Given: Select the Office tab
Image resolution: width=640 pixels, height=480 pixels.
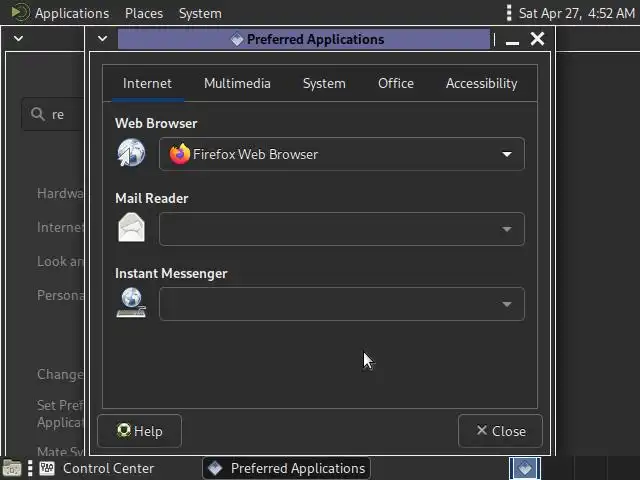Looking at the screenshot, I should pyautogui.click(x=396, y=83).
